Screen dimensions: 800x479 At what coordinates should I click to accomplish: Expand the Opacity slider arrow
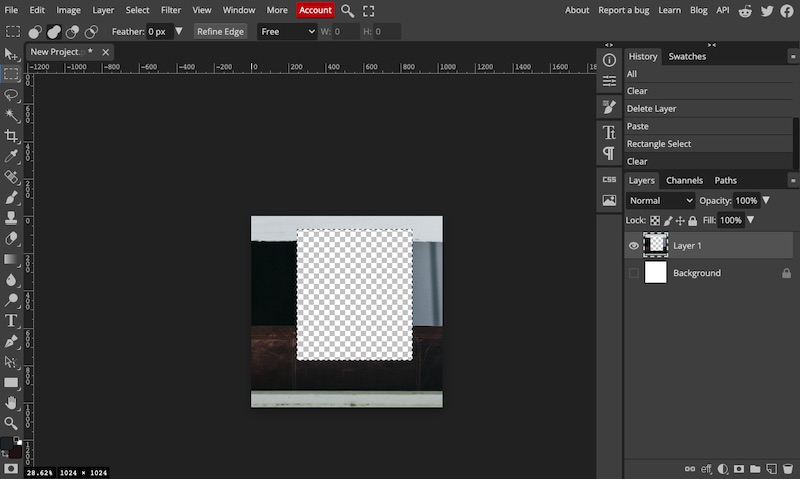tap(767, 200)
